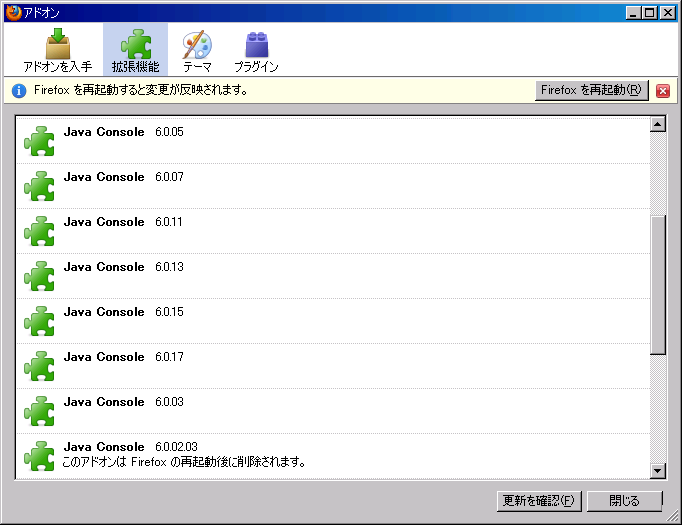
Task: Click puzzle icon of Java Console 6.0.13
Action: click(x=40, y=276)
